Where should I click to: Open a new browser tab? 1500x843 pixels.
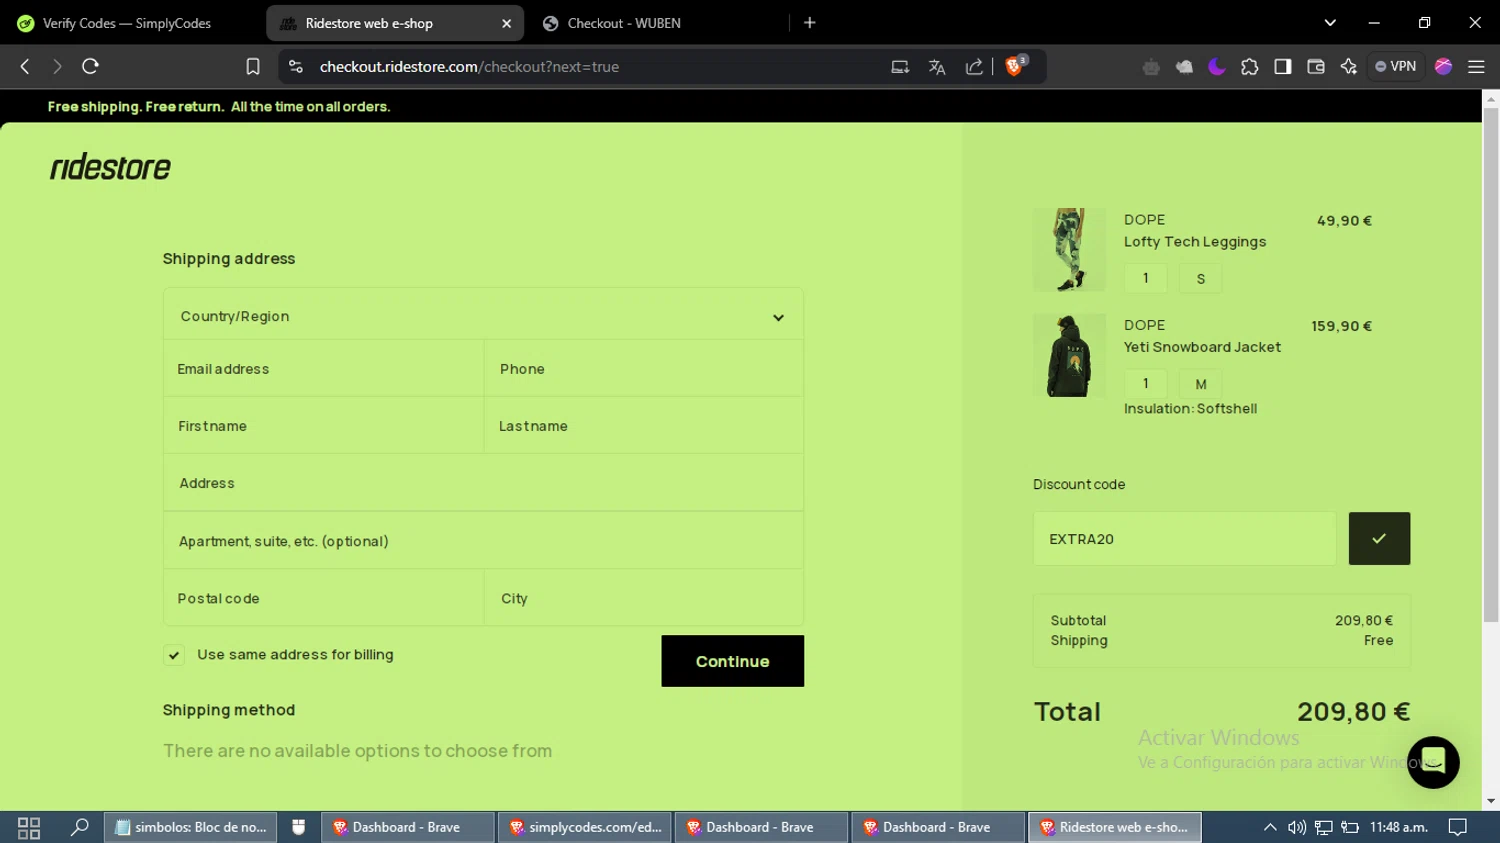[x=810, y=23]
